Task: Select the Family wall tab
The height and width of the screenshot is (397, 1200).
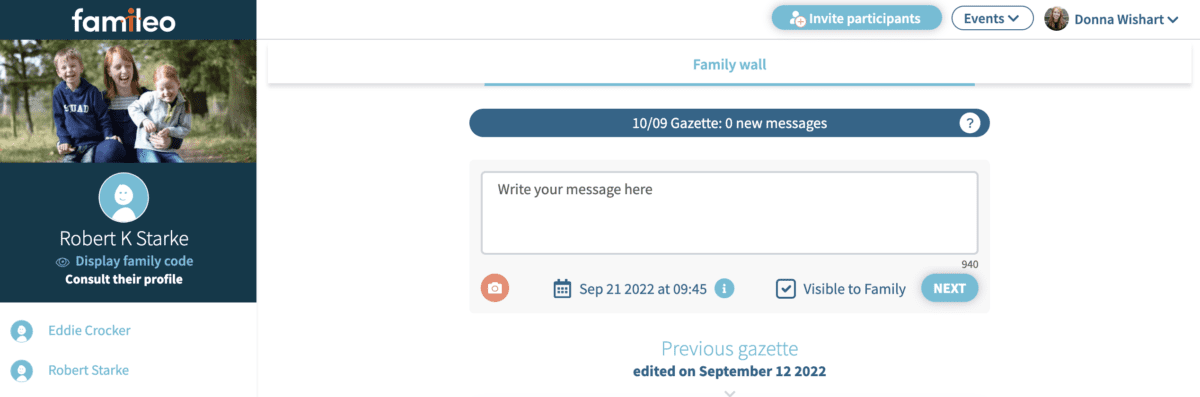Action: 729,65
